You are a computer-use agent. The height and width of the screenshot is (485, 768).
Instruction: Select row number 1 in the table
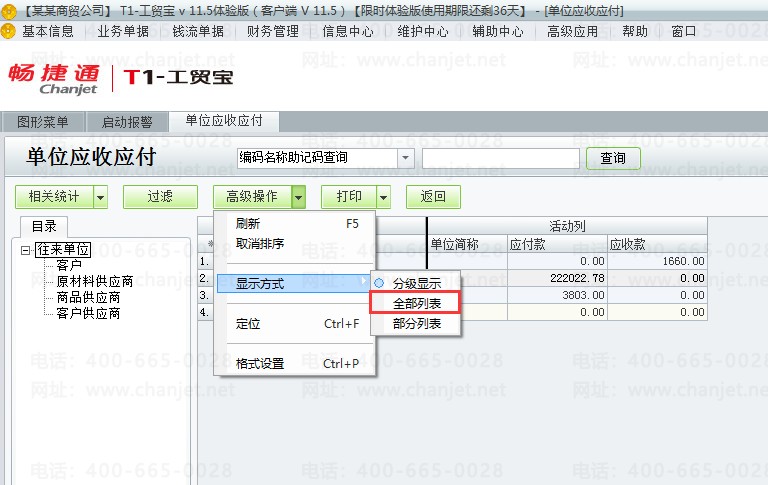coord(205,261)
